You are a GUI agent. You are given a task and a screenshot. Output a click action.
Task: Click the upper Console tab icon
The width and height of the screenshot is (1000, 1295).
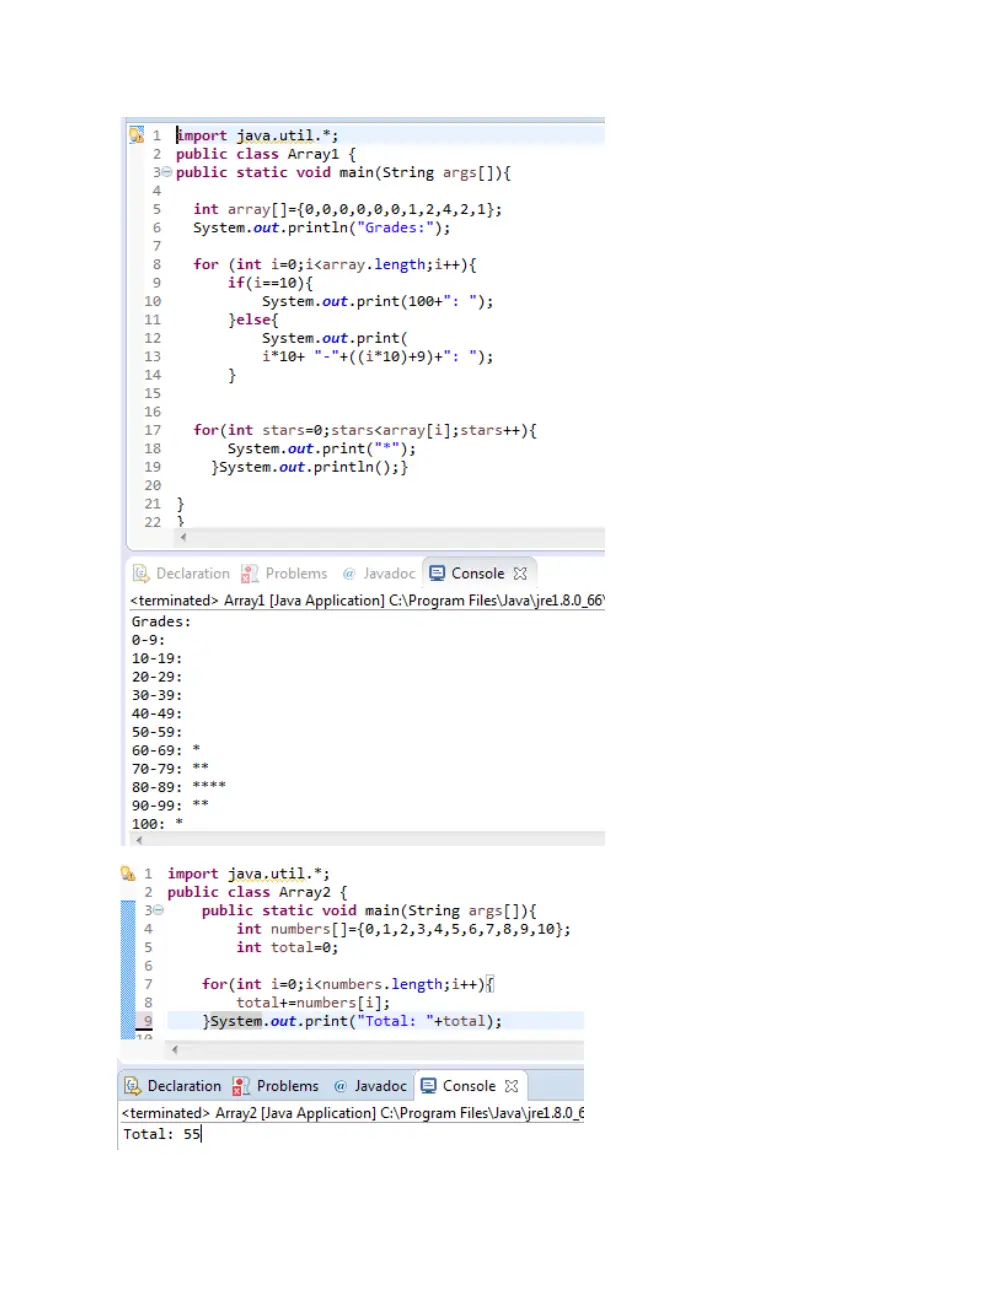click(437, 573)
